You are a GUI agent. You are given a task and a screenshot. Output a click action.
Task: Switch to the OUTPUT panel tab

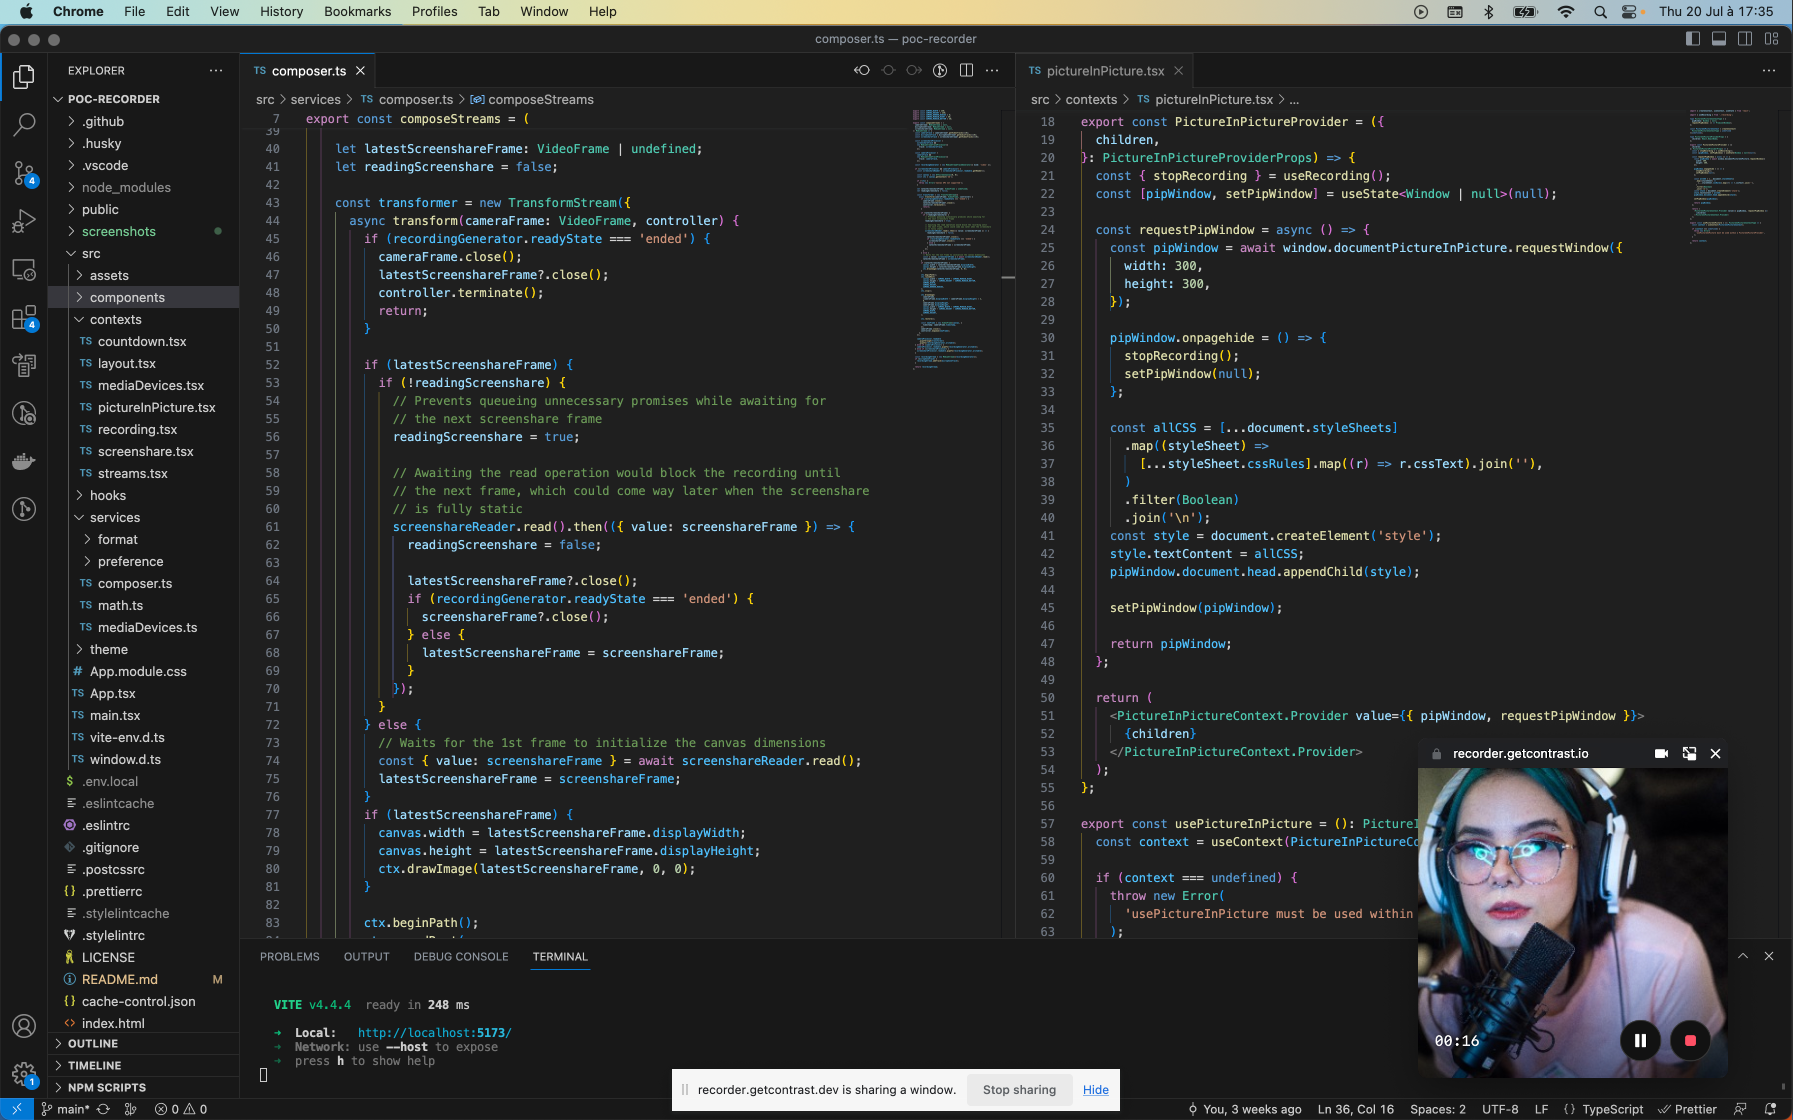367,957
